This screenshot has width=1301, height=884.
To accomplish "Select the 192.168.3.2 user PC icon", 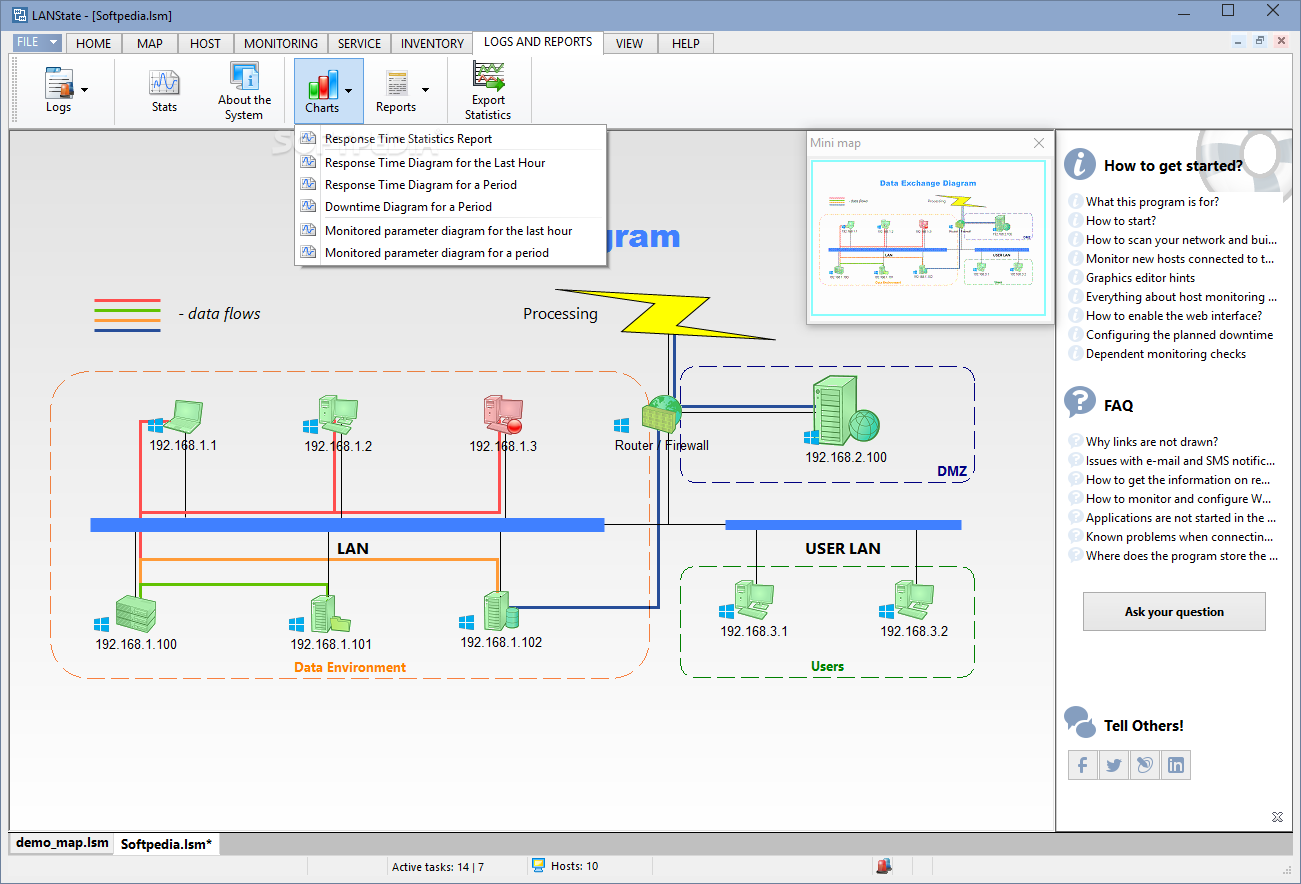I will pos(914,601).
